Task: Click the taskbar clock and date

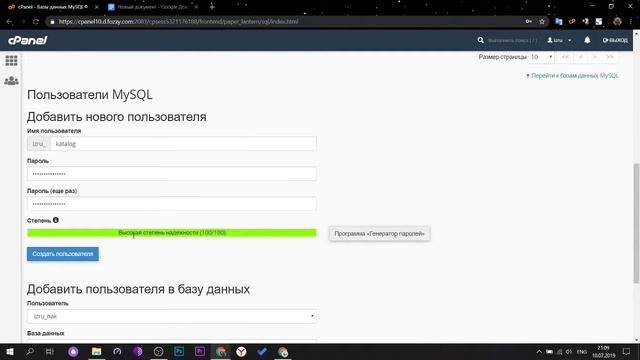Action: pyautogui.click(x=603, y=351)
